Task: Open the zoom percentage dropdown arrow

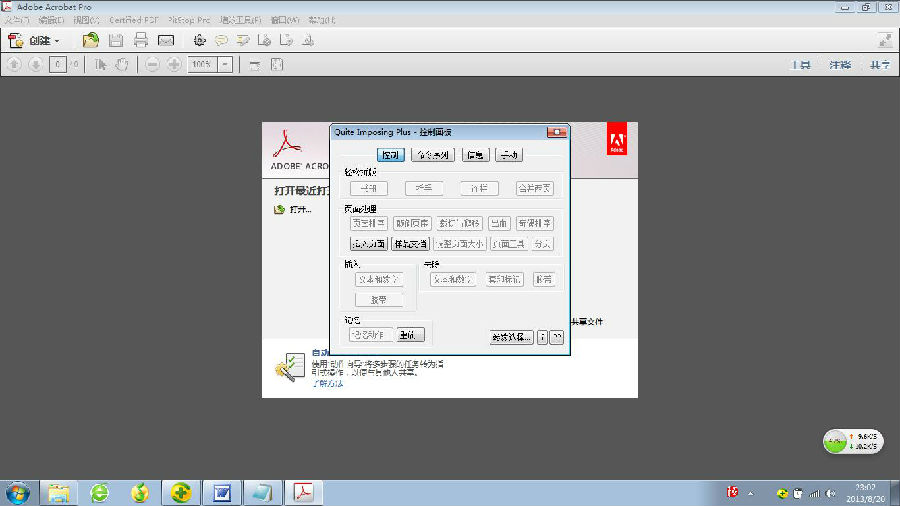Action: tap(225, 65)
